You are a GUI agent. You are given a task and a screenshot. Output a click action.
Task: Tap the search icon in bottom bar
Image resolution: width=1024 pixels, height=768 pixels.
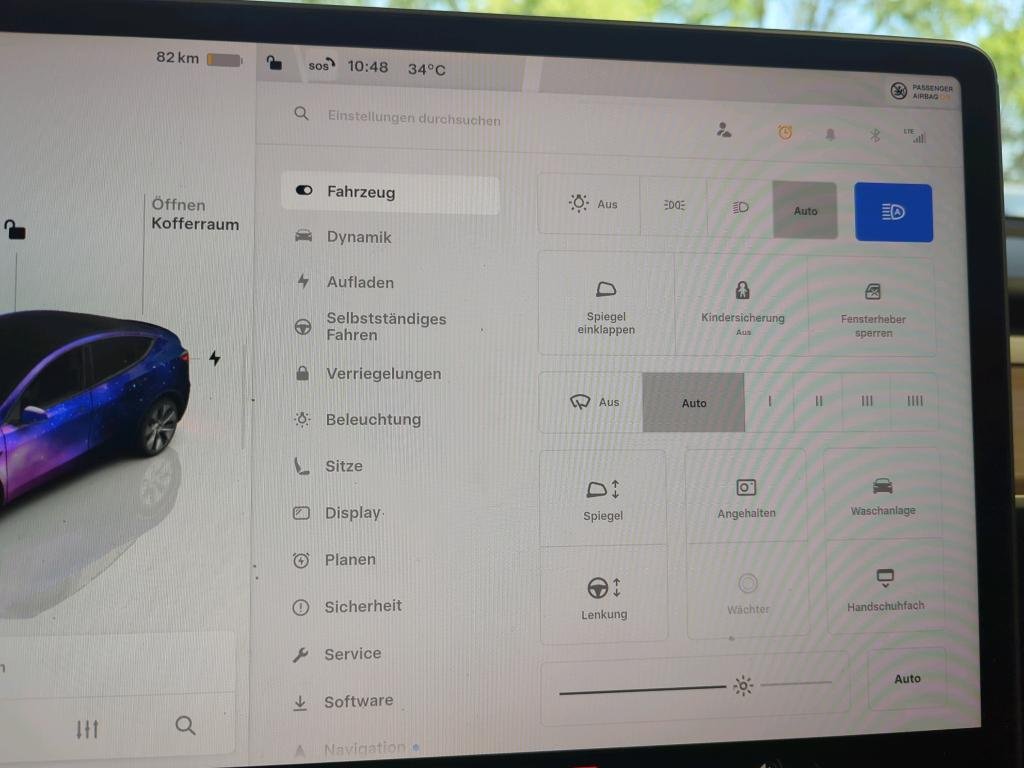[x=185, y=725]
